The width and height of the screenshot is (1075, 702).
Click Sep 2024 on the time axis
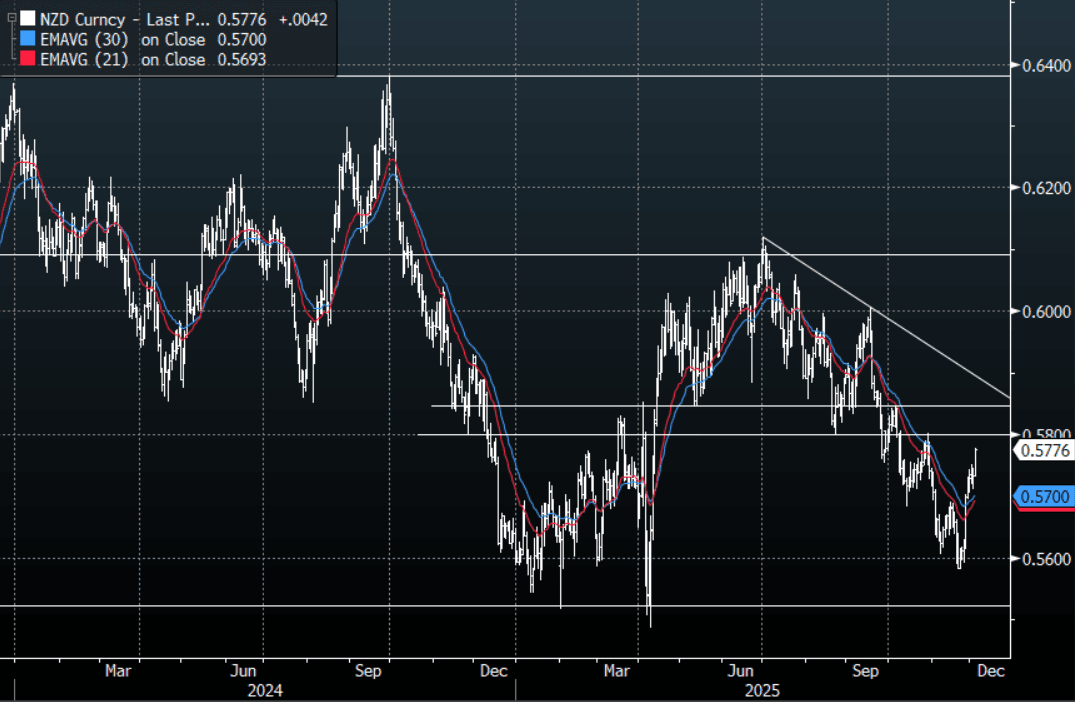pos(368,670)
